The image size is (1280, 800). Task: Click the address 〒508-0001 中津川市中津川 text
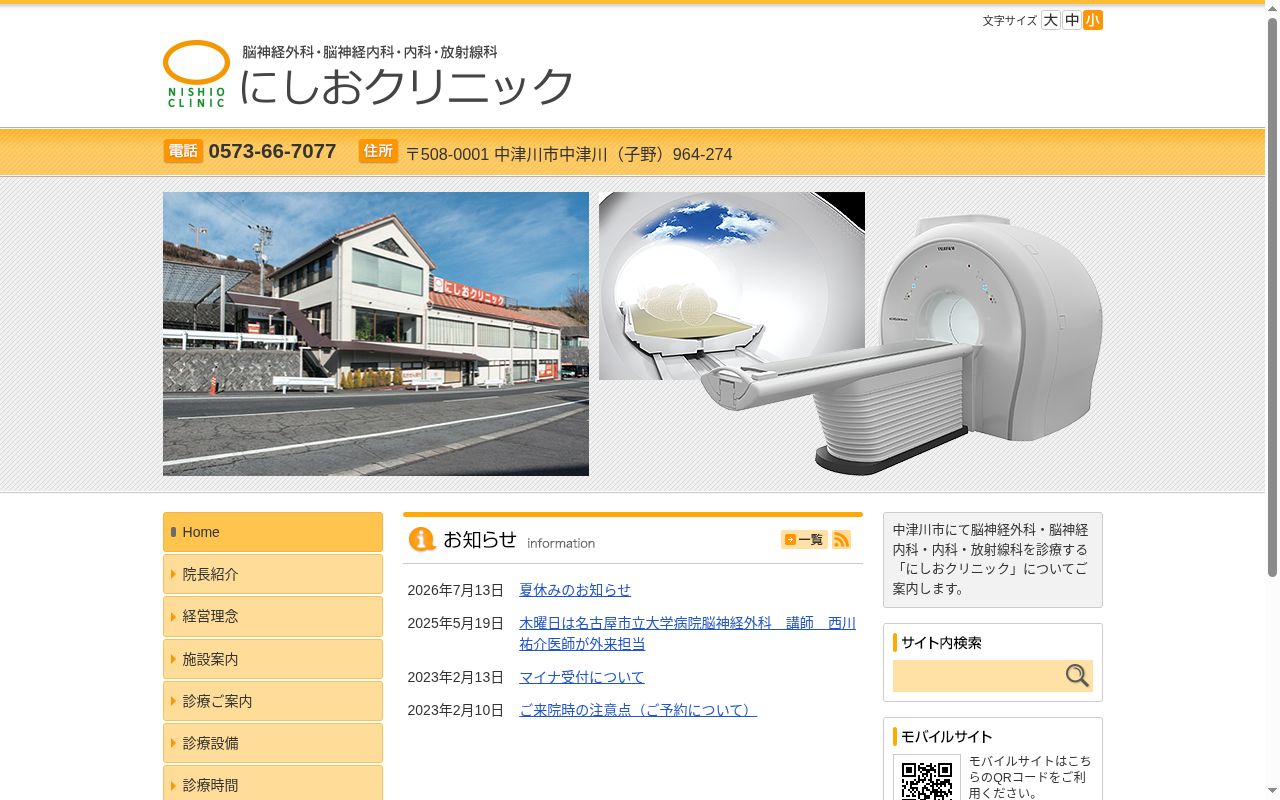[x=569, y=154]
